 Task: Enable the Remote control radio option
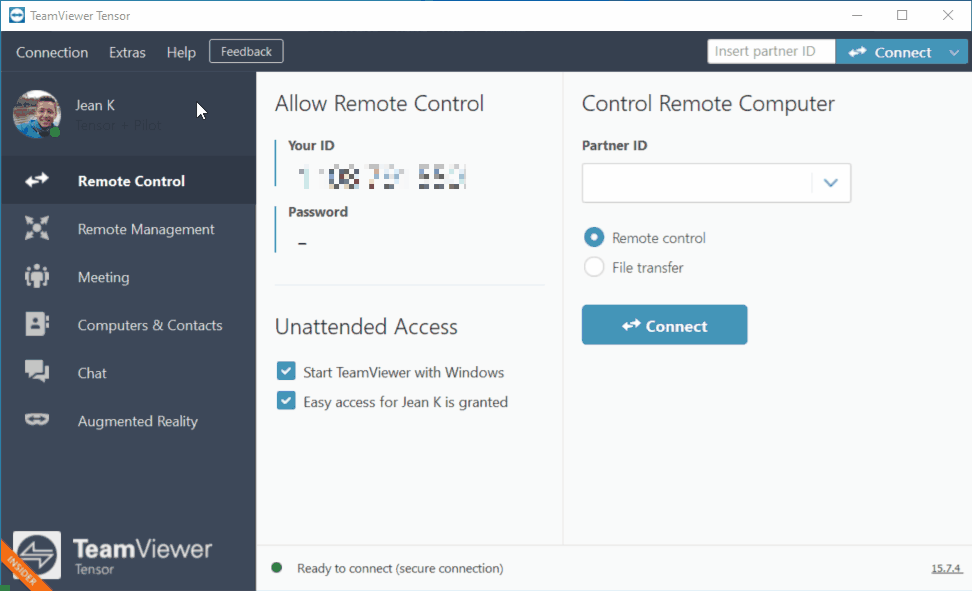tap(593, 238)
